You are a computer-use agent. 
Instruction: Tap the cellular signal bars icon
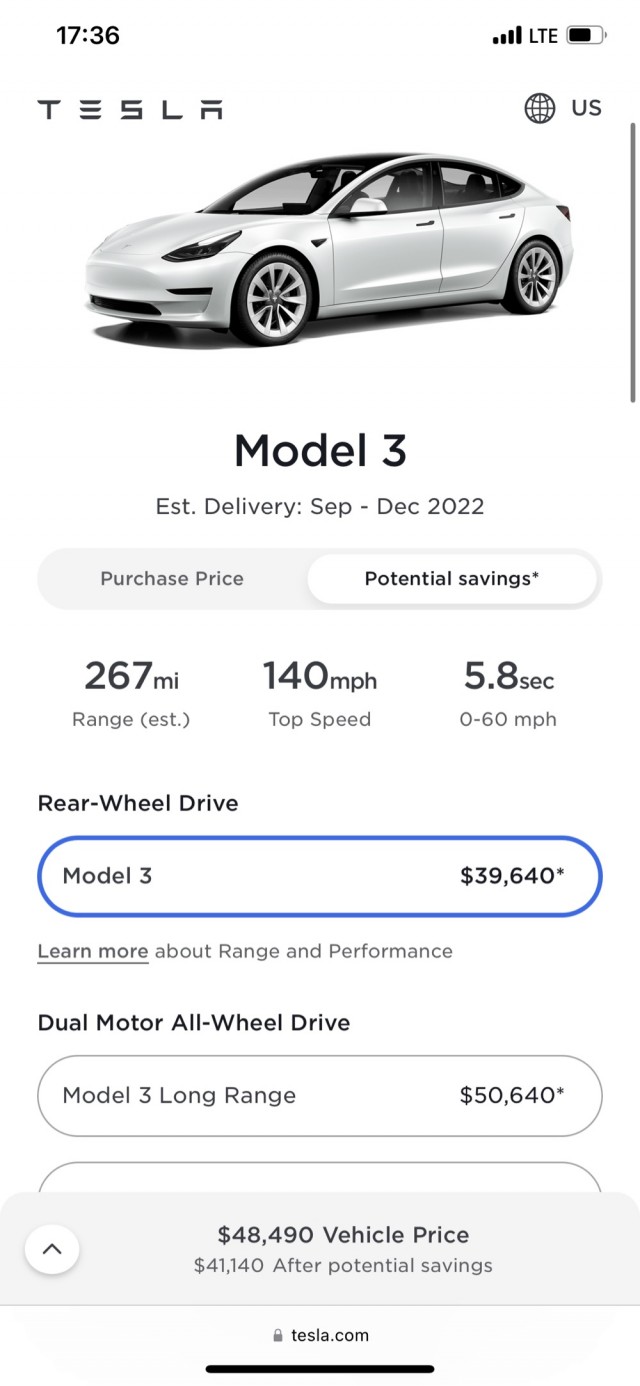click(x=507, y=36)
